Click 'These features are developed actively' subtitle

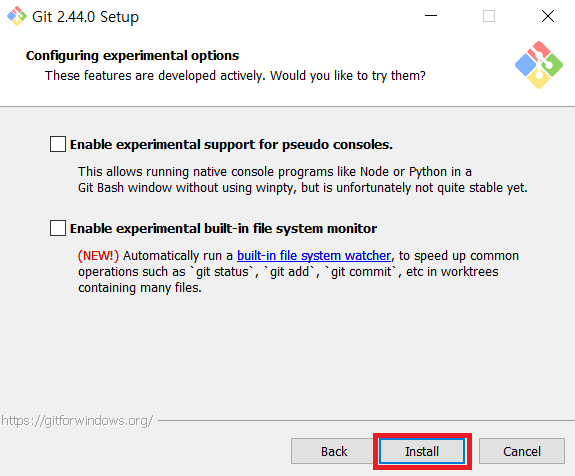tap(235, 76)
